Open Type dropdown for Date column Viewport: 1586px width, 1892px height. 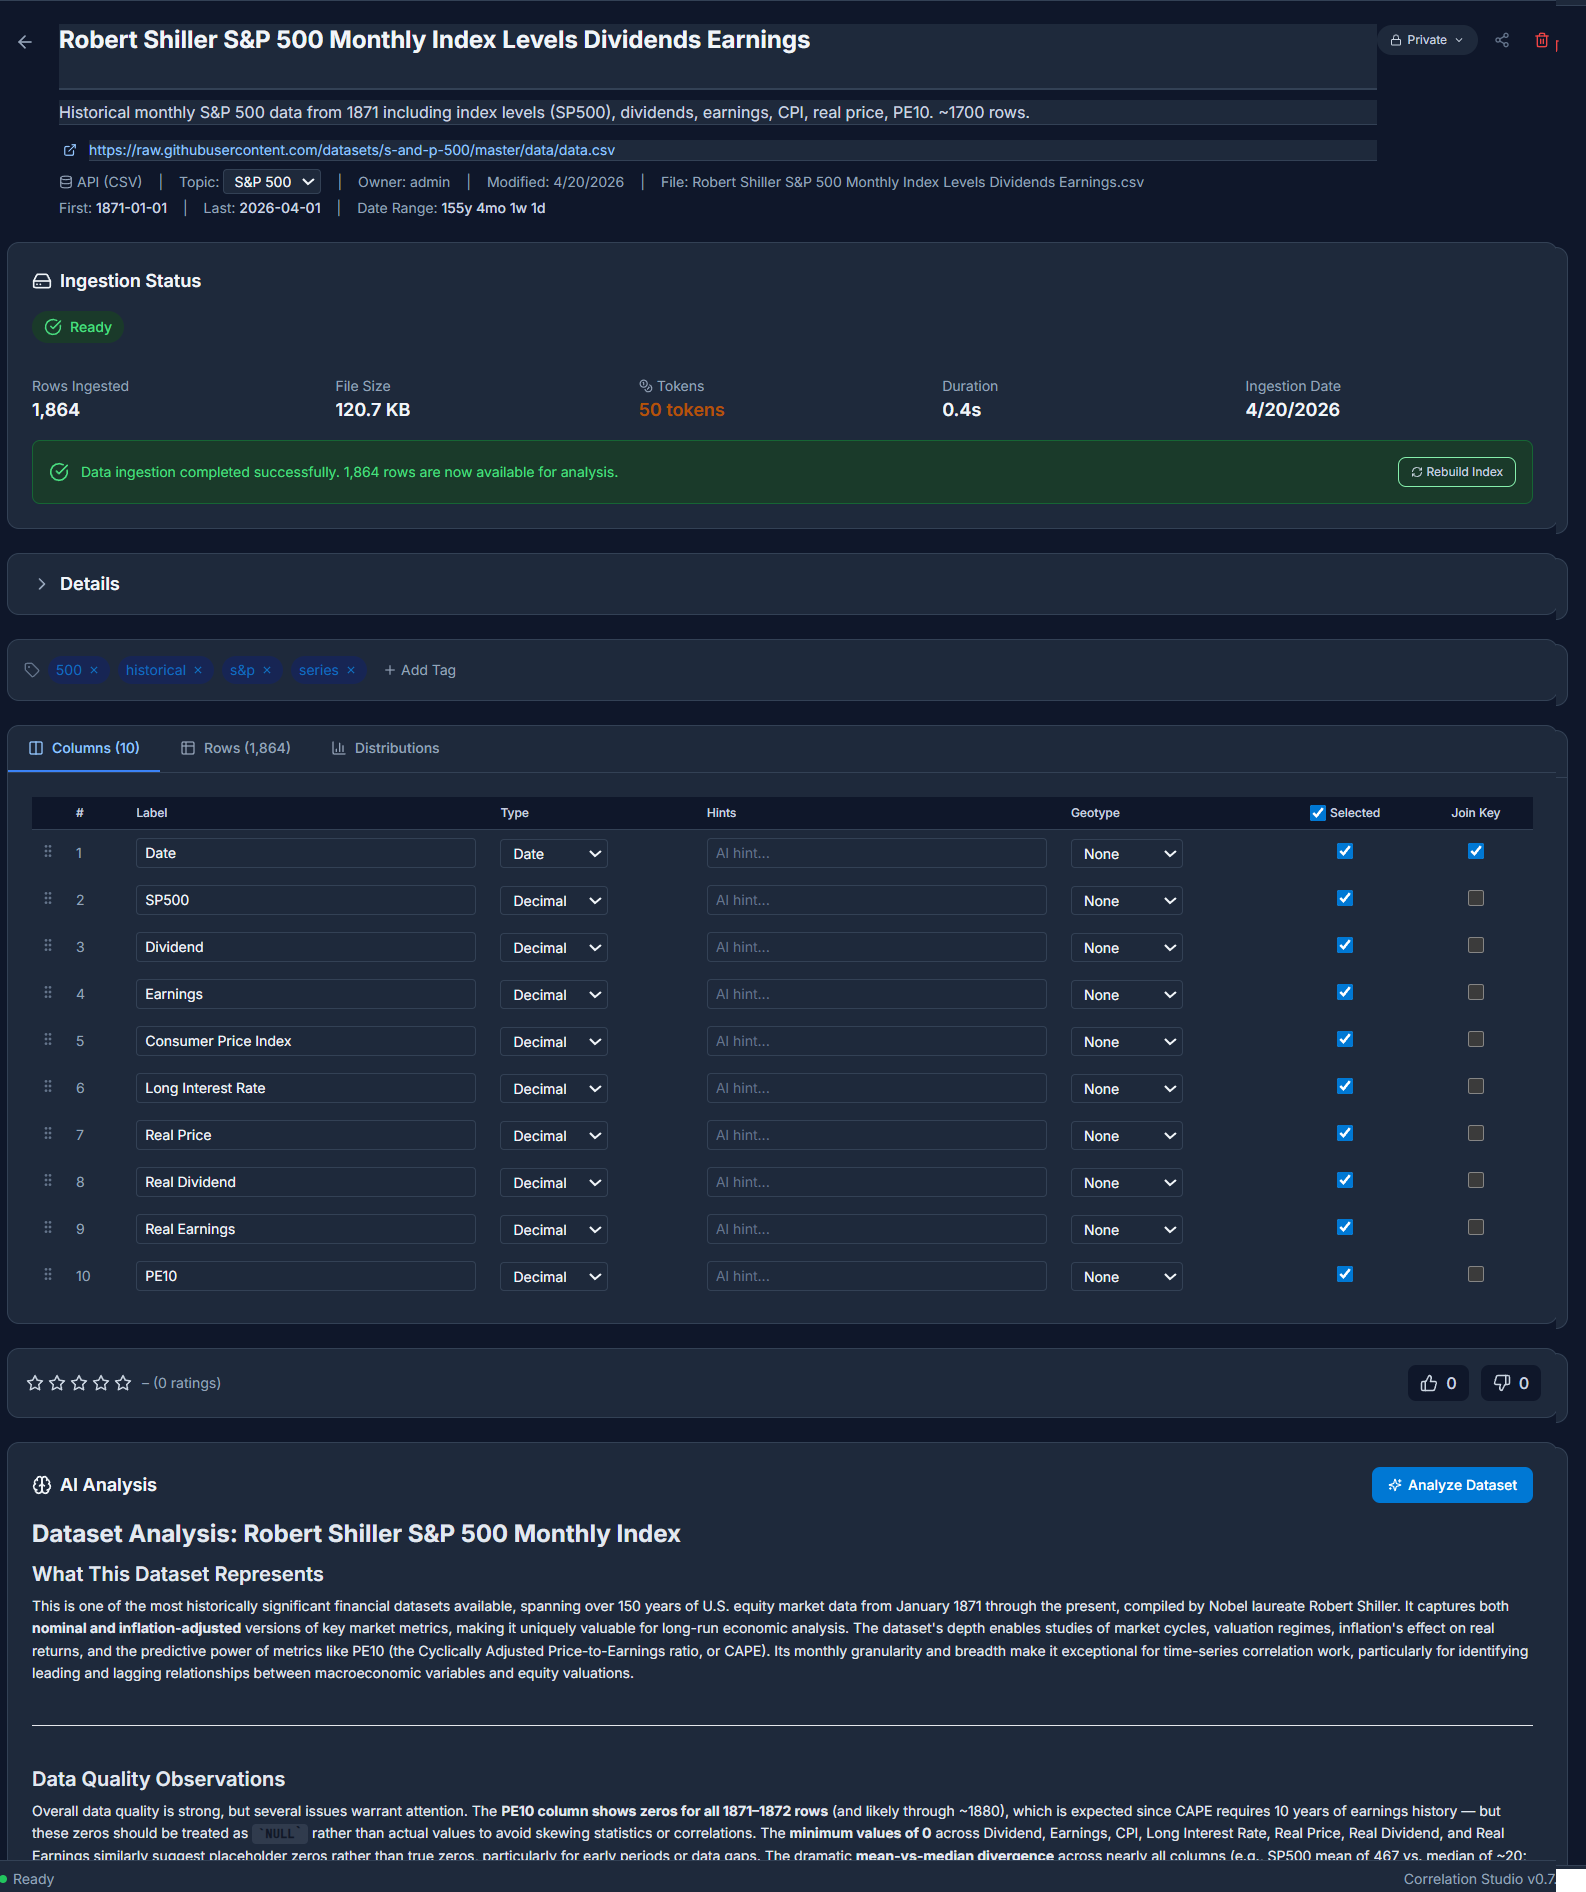[554, 854]
